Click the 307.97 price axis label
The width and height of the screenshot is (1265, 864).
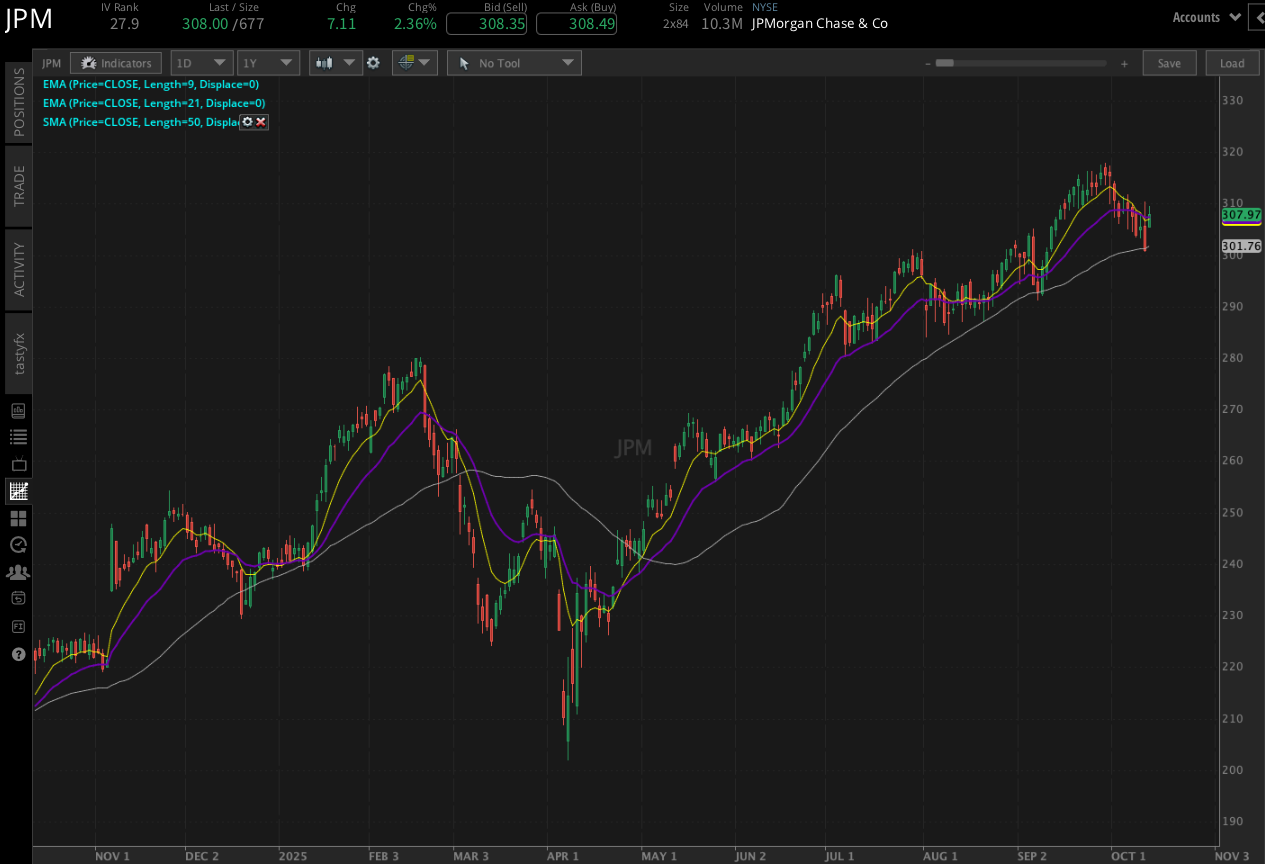(x=1241, y=215)
